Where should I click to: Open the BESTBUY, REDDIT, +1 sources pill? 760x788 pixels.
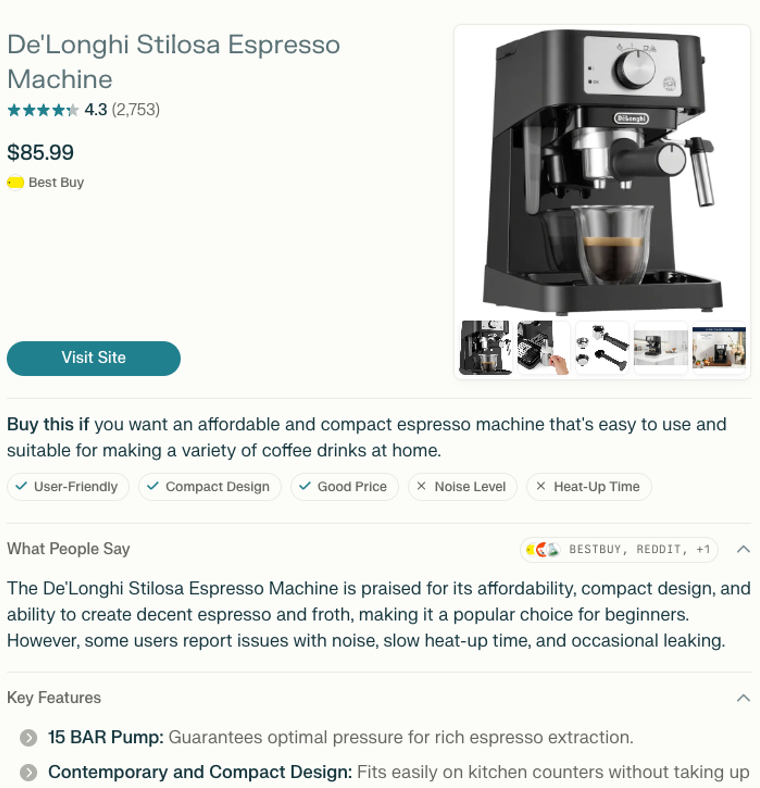pos(619,550)
